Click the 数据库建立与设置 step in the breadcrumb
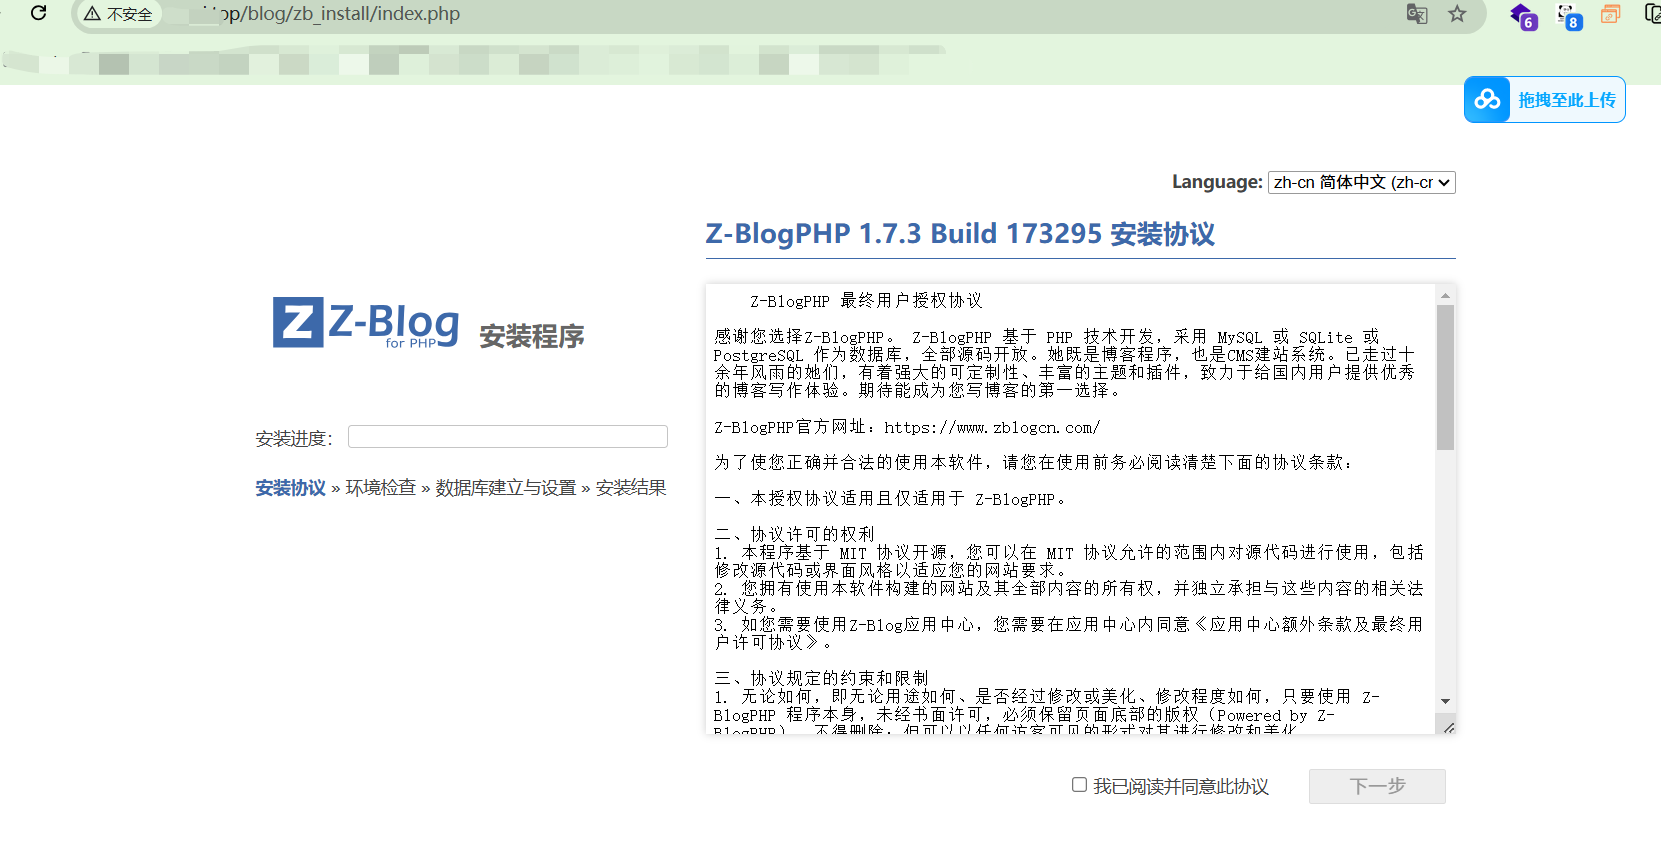Image resolution: width=1661 pixels, height=868 pixels. pyautogui.click(x=506, y=488)
